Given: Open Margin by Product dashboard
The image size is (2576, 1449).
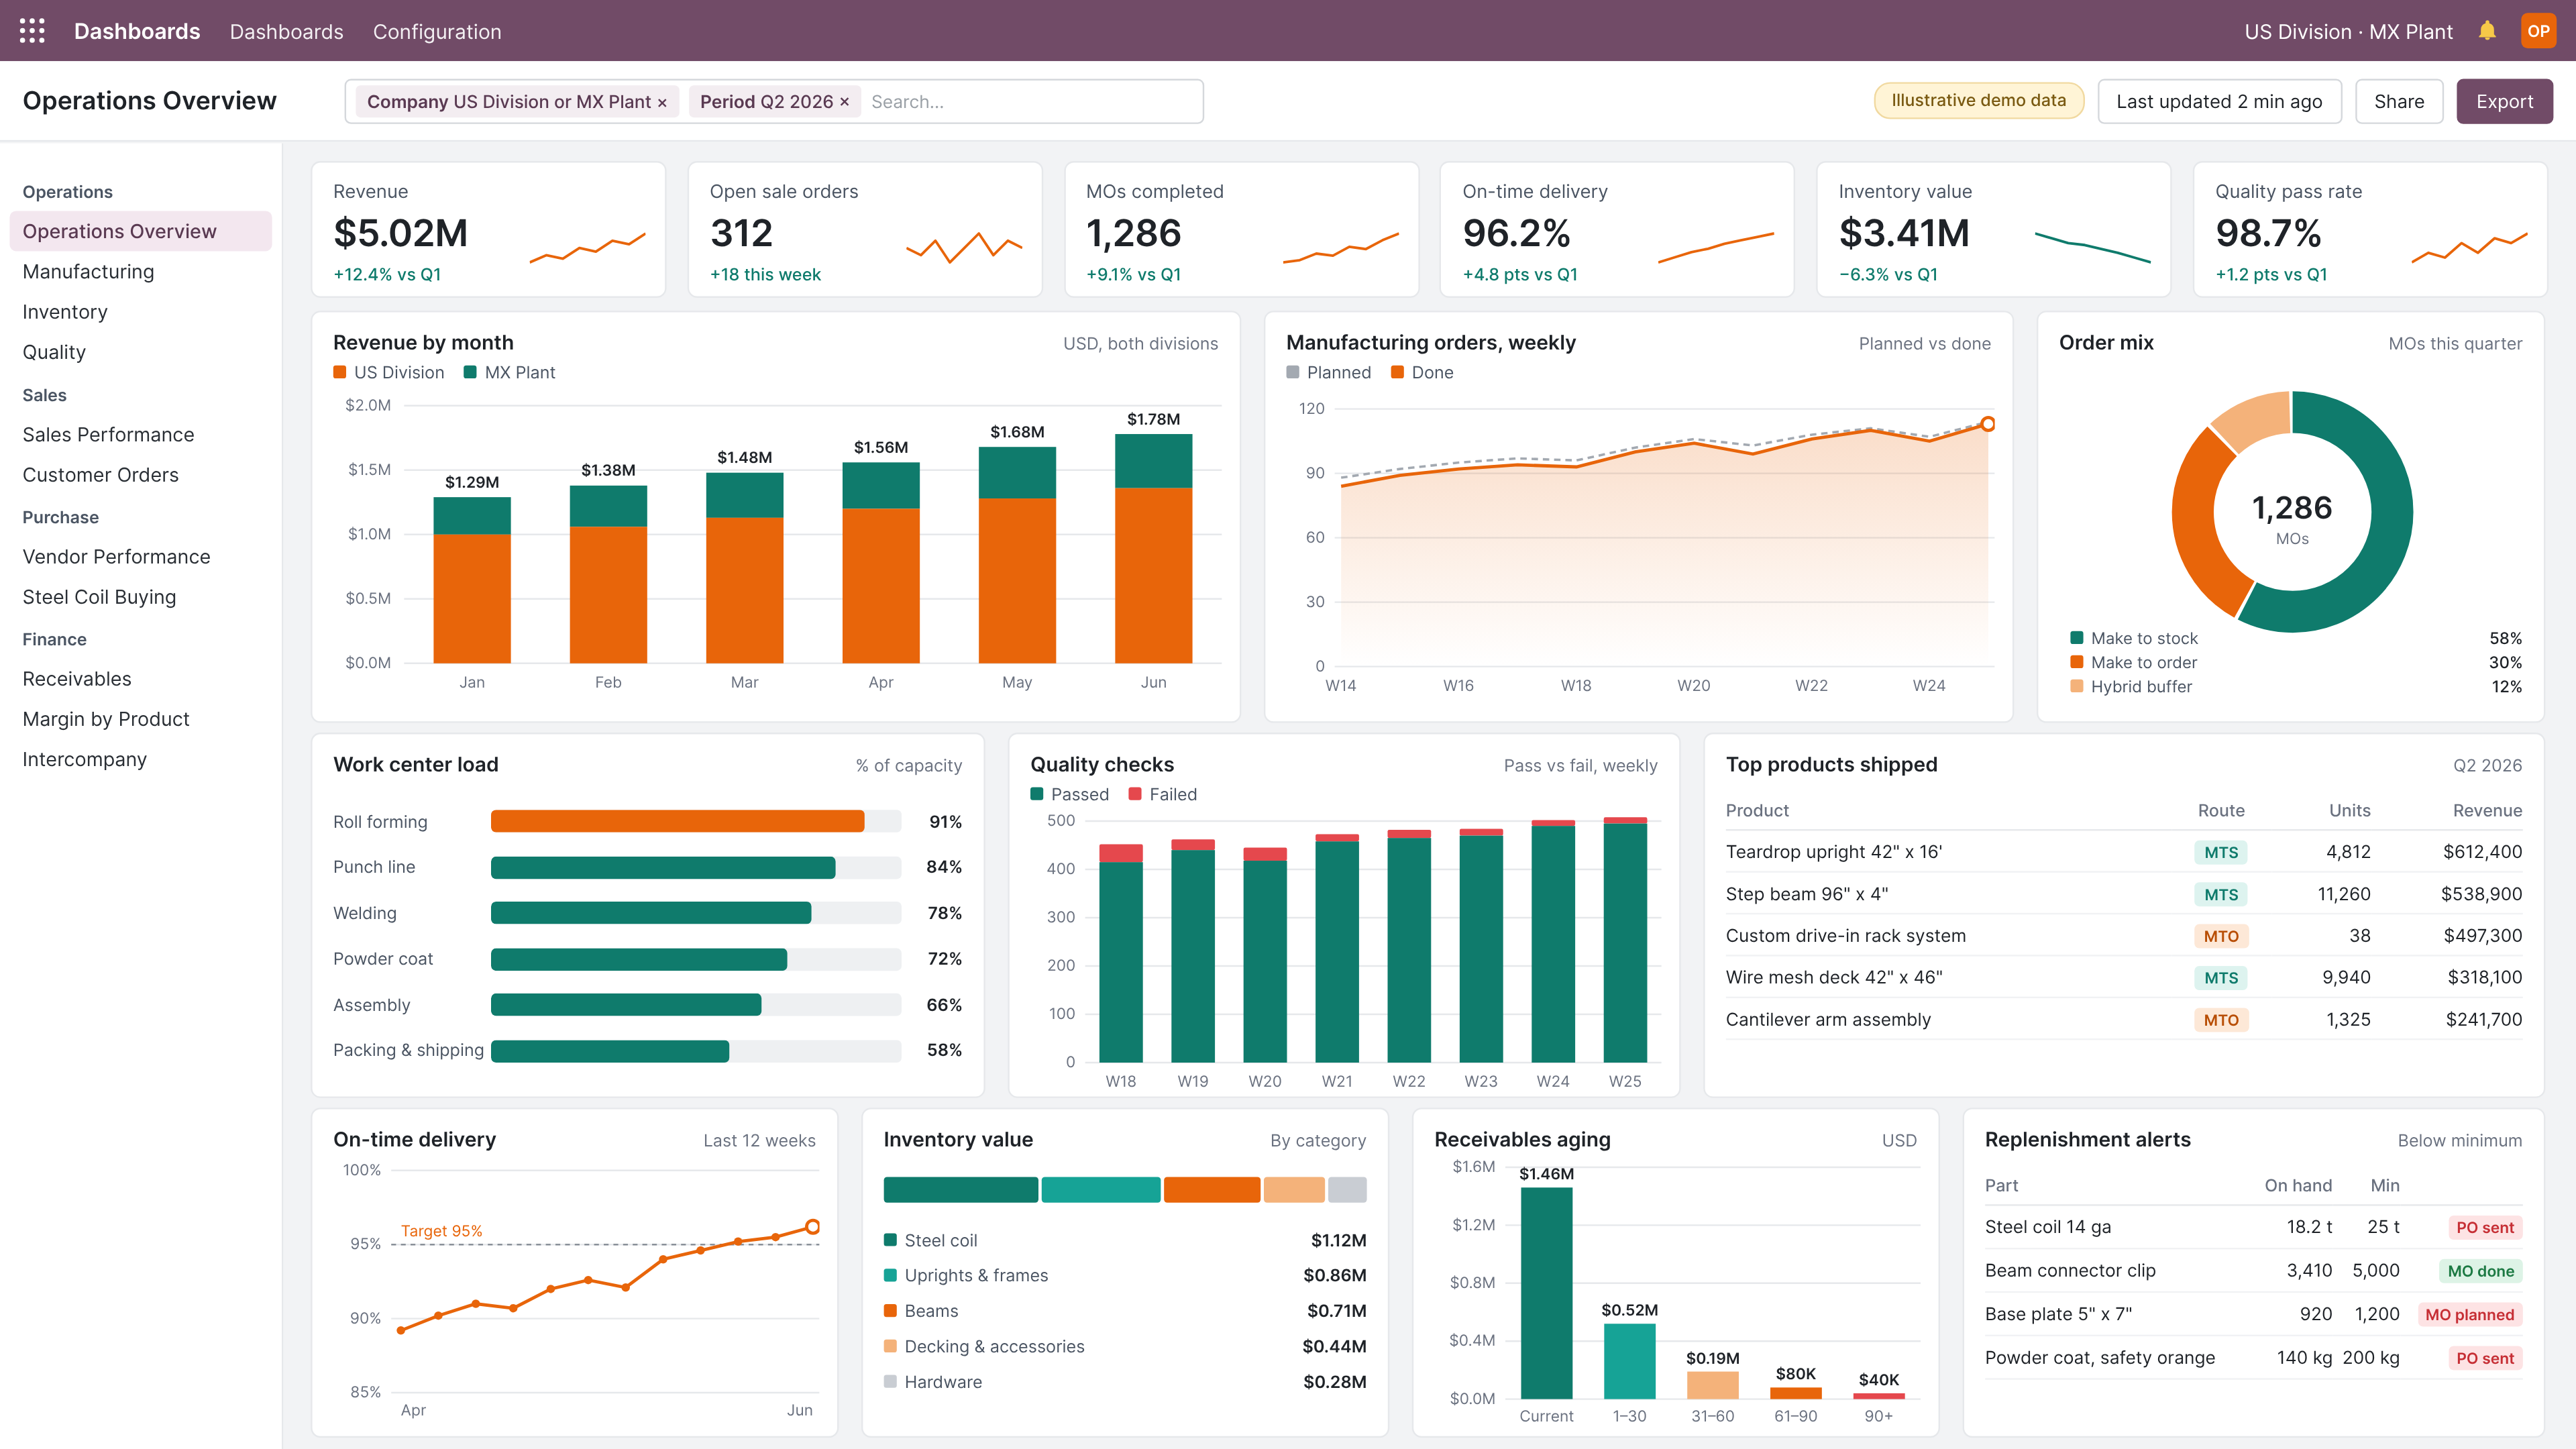Looking at the screenshot, I should click(140, 719).
